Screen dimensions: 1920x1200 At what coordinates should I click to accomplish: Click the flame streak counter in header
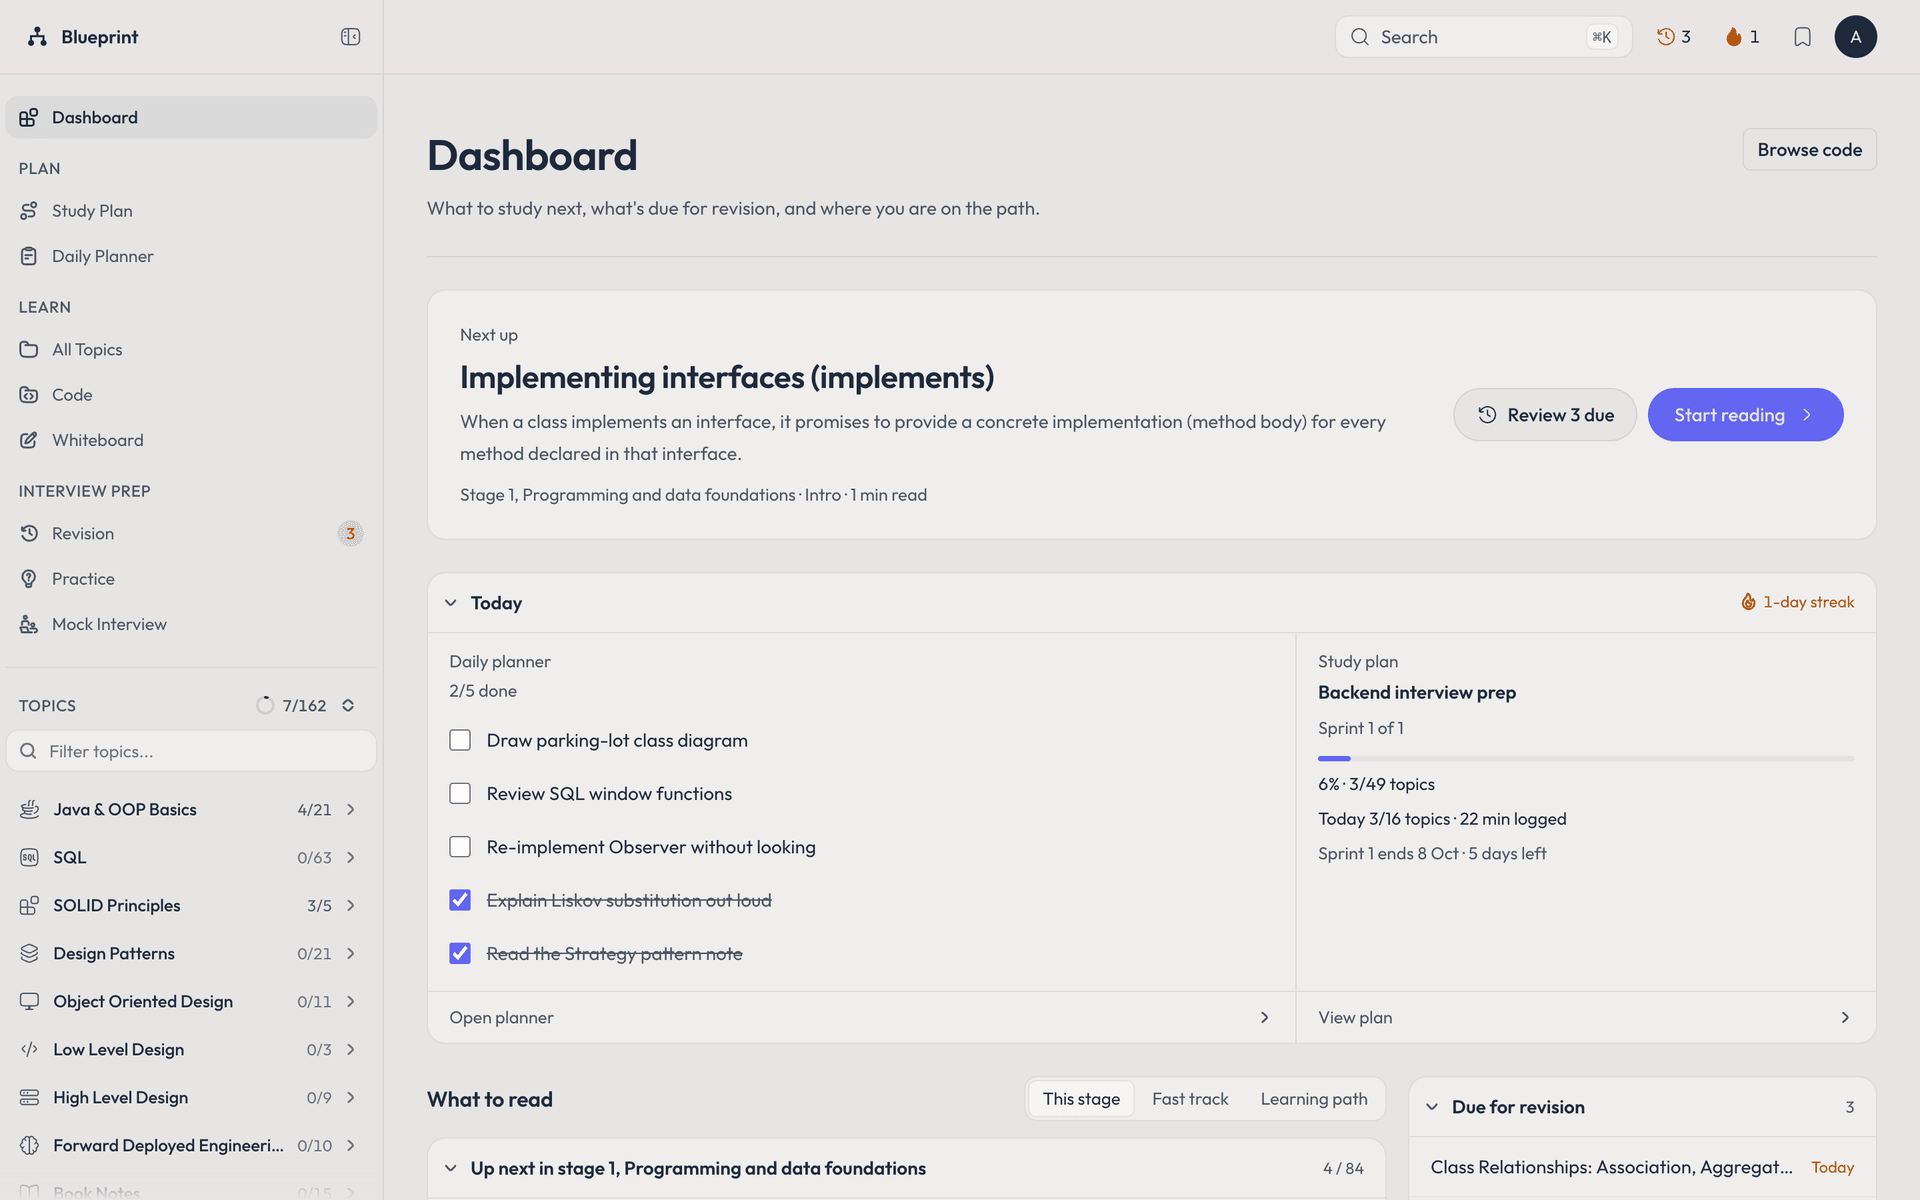pyautogui.click(x=1743, y=37)
